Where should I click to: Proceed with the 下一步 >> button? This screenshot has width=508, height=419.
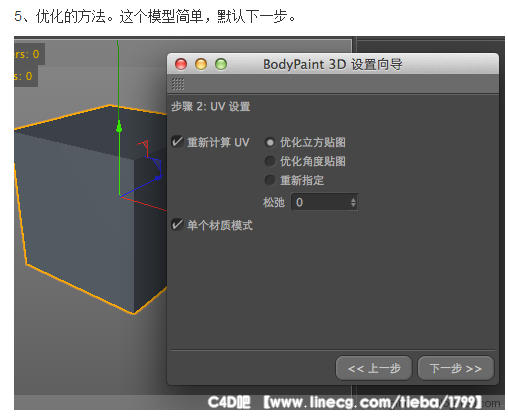pyautogui.click(x=456, y=368)
